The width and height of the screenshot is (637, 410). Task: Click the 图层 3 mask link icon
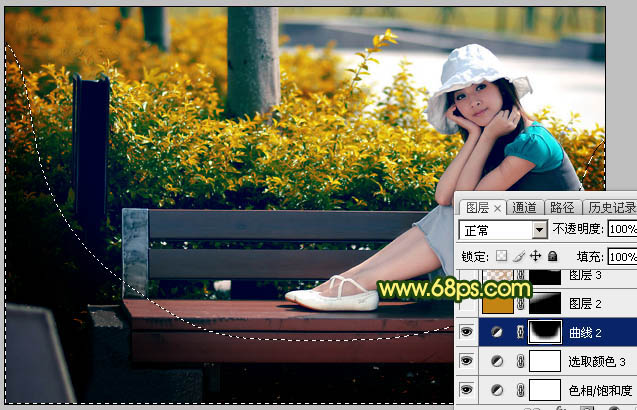[x=520, y=276]
